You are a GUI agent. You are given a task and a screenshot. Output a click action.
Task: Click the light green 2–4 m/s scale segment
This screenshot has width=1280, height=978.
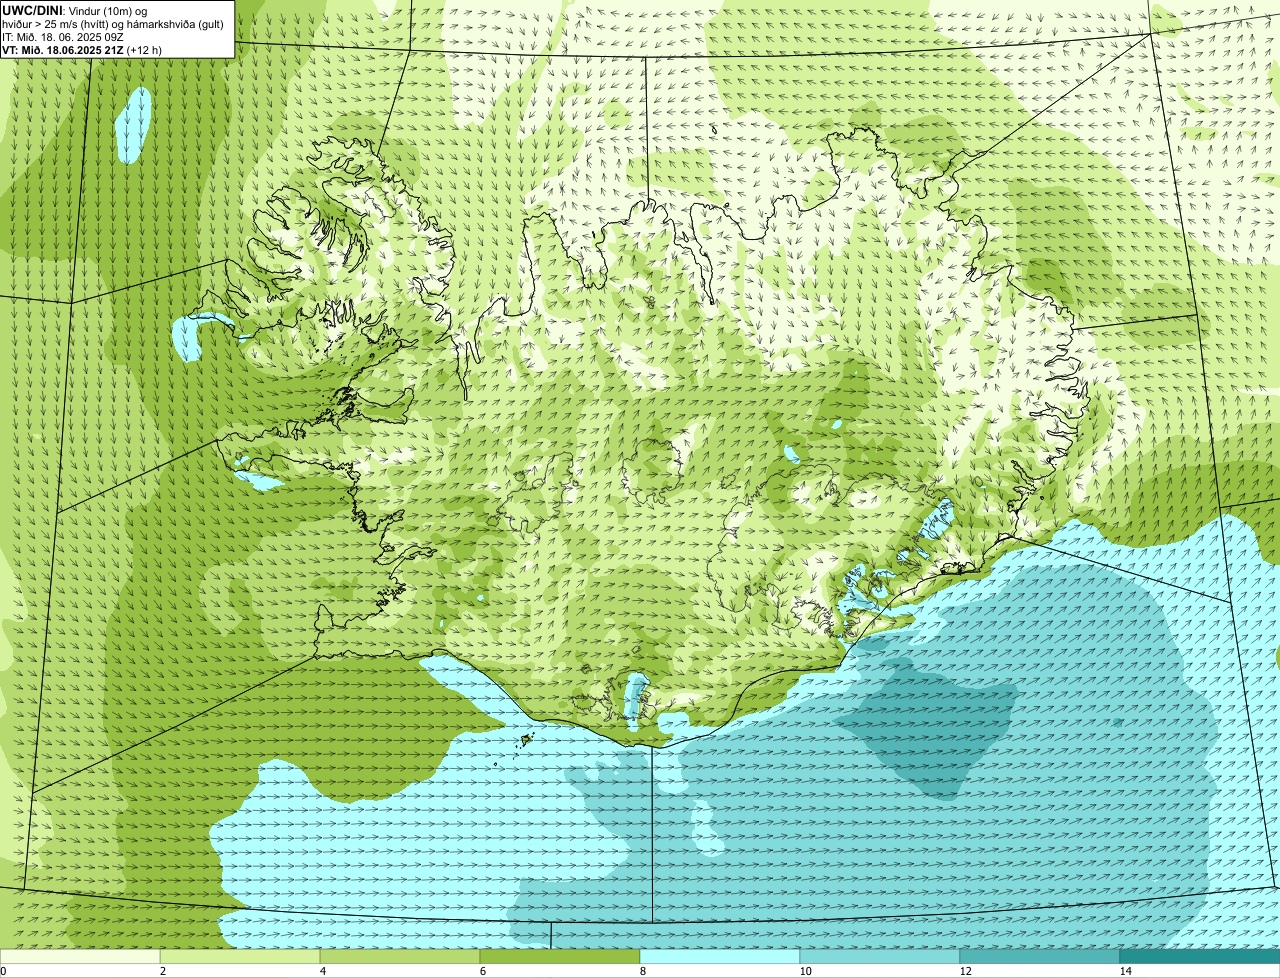pyautogui.click(x=240, y=956)
